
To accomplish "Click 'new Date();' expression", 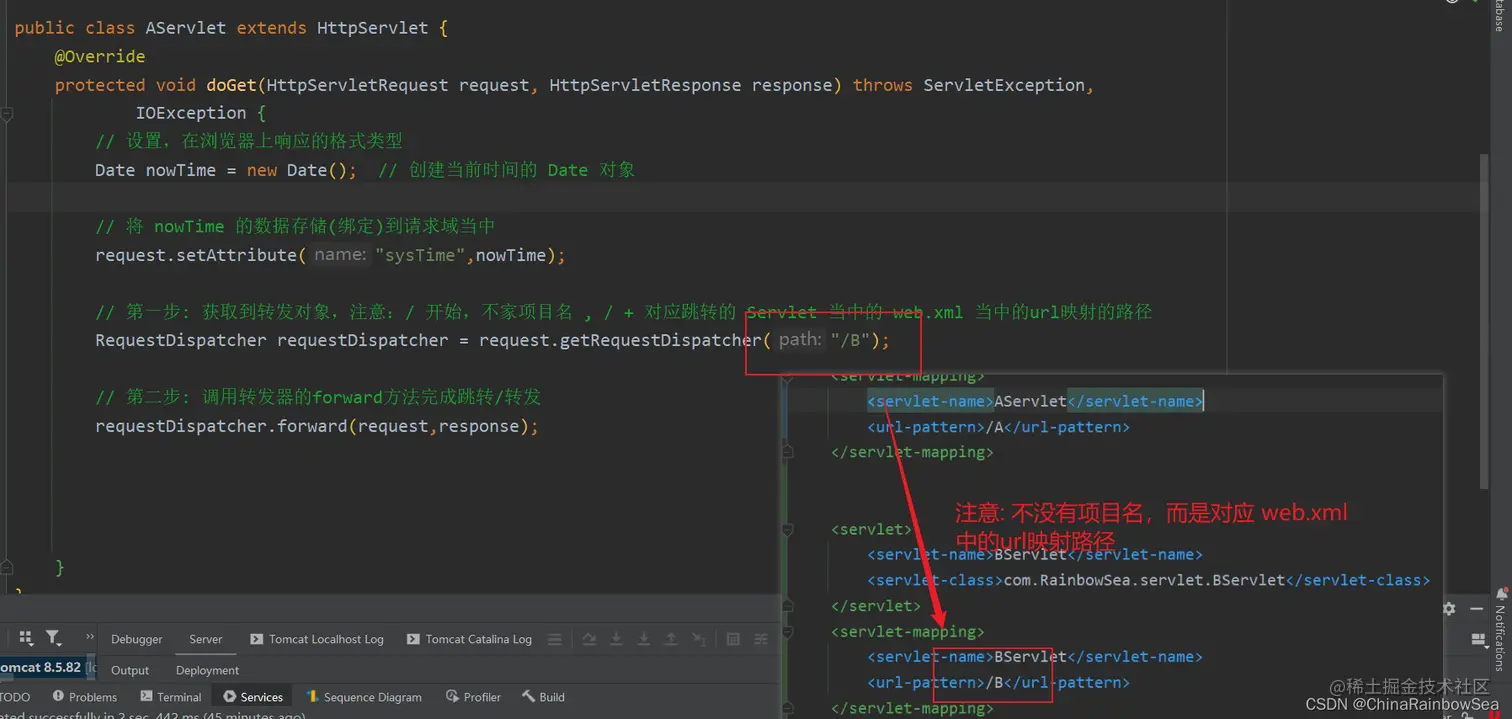I will 302,170.
